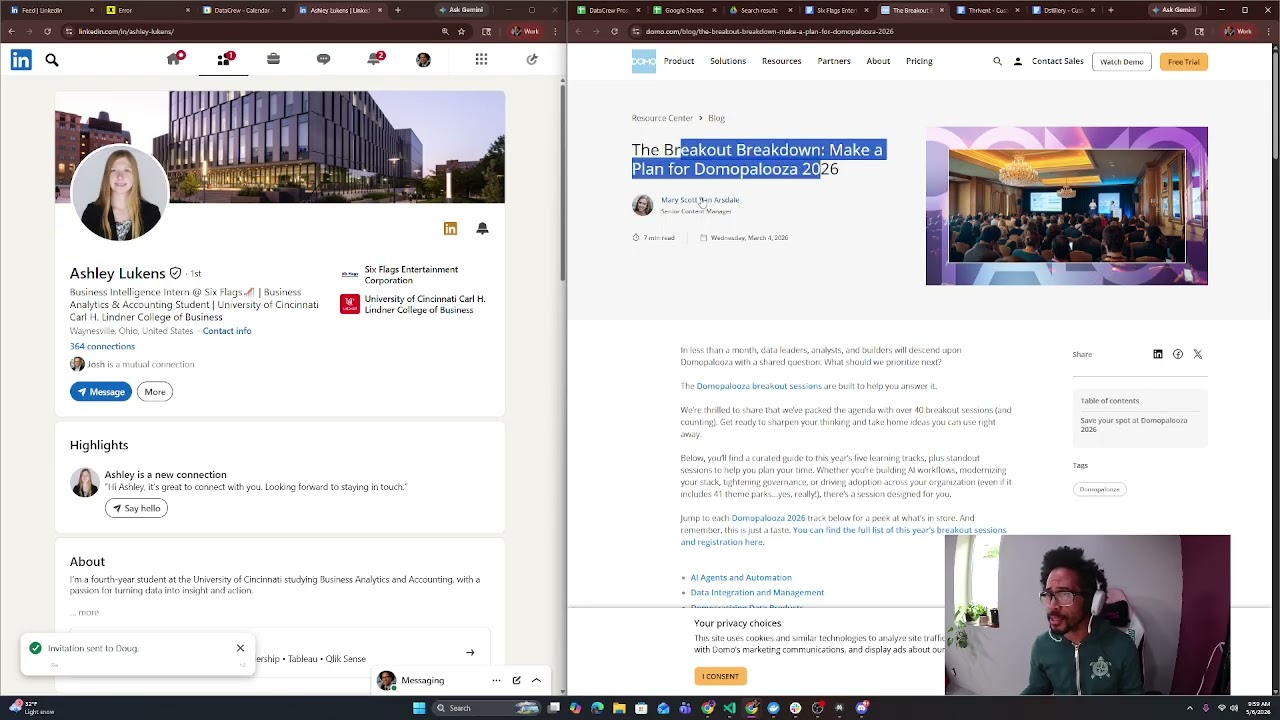Click Domo account person icon
The height and width of the screenshot is (720, 1280).
[1018, 61]
